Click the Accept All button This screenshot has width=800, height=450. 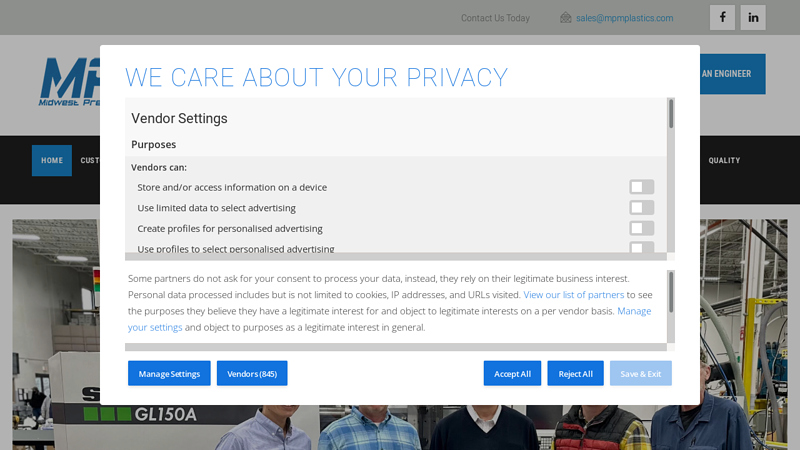coord(512,373)
